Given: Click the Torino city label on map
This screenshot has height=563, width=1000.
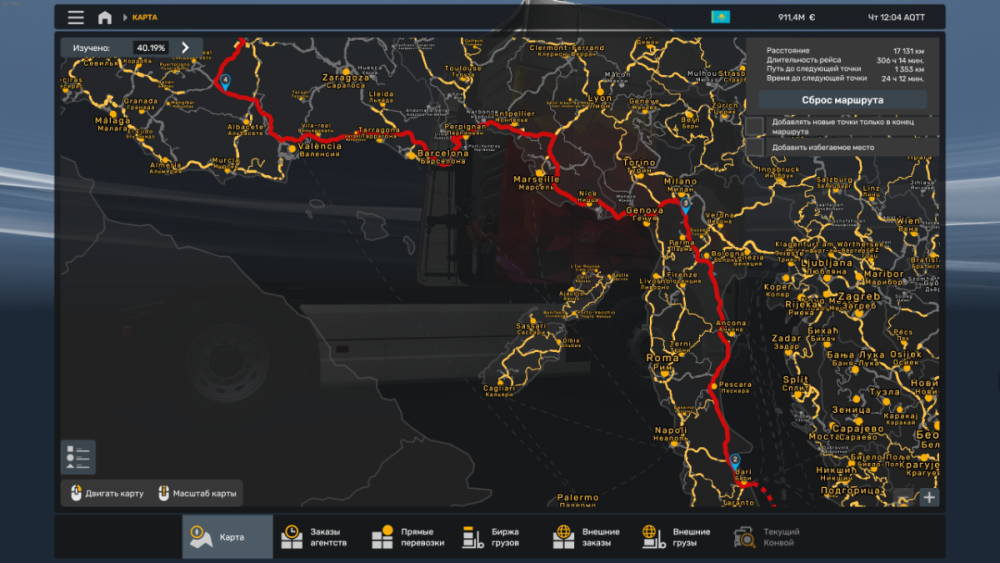Looking at the screenshot, I should [640, 163].
